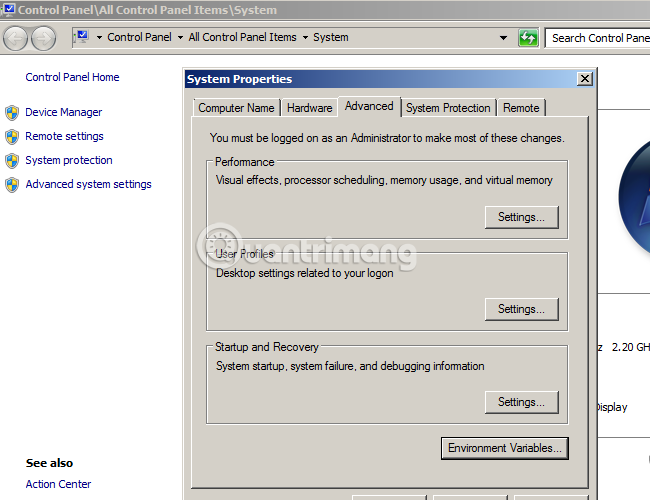
Task: Open User Profiles Settings button
Action: 521,309
